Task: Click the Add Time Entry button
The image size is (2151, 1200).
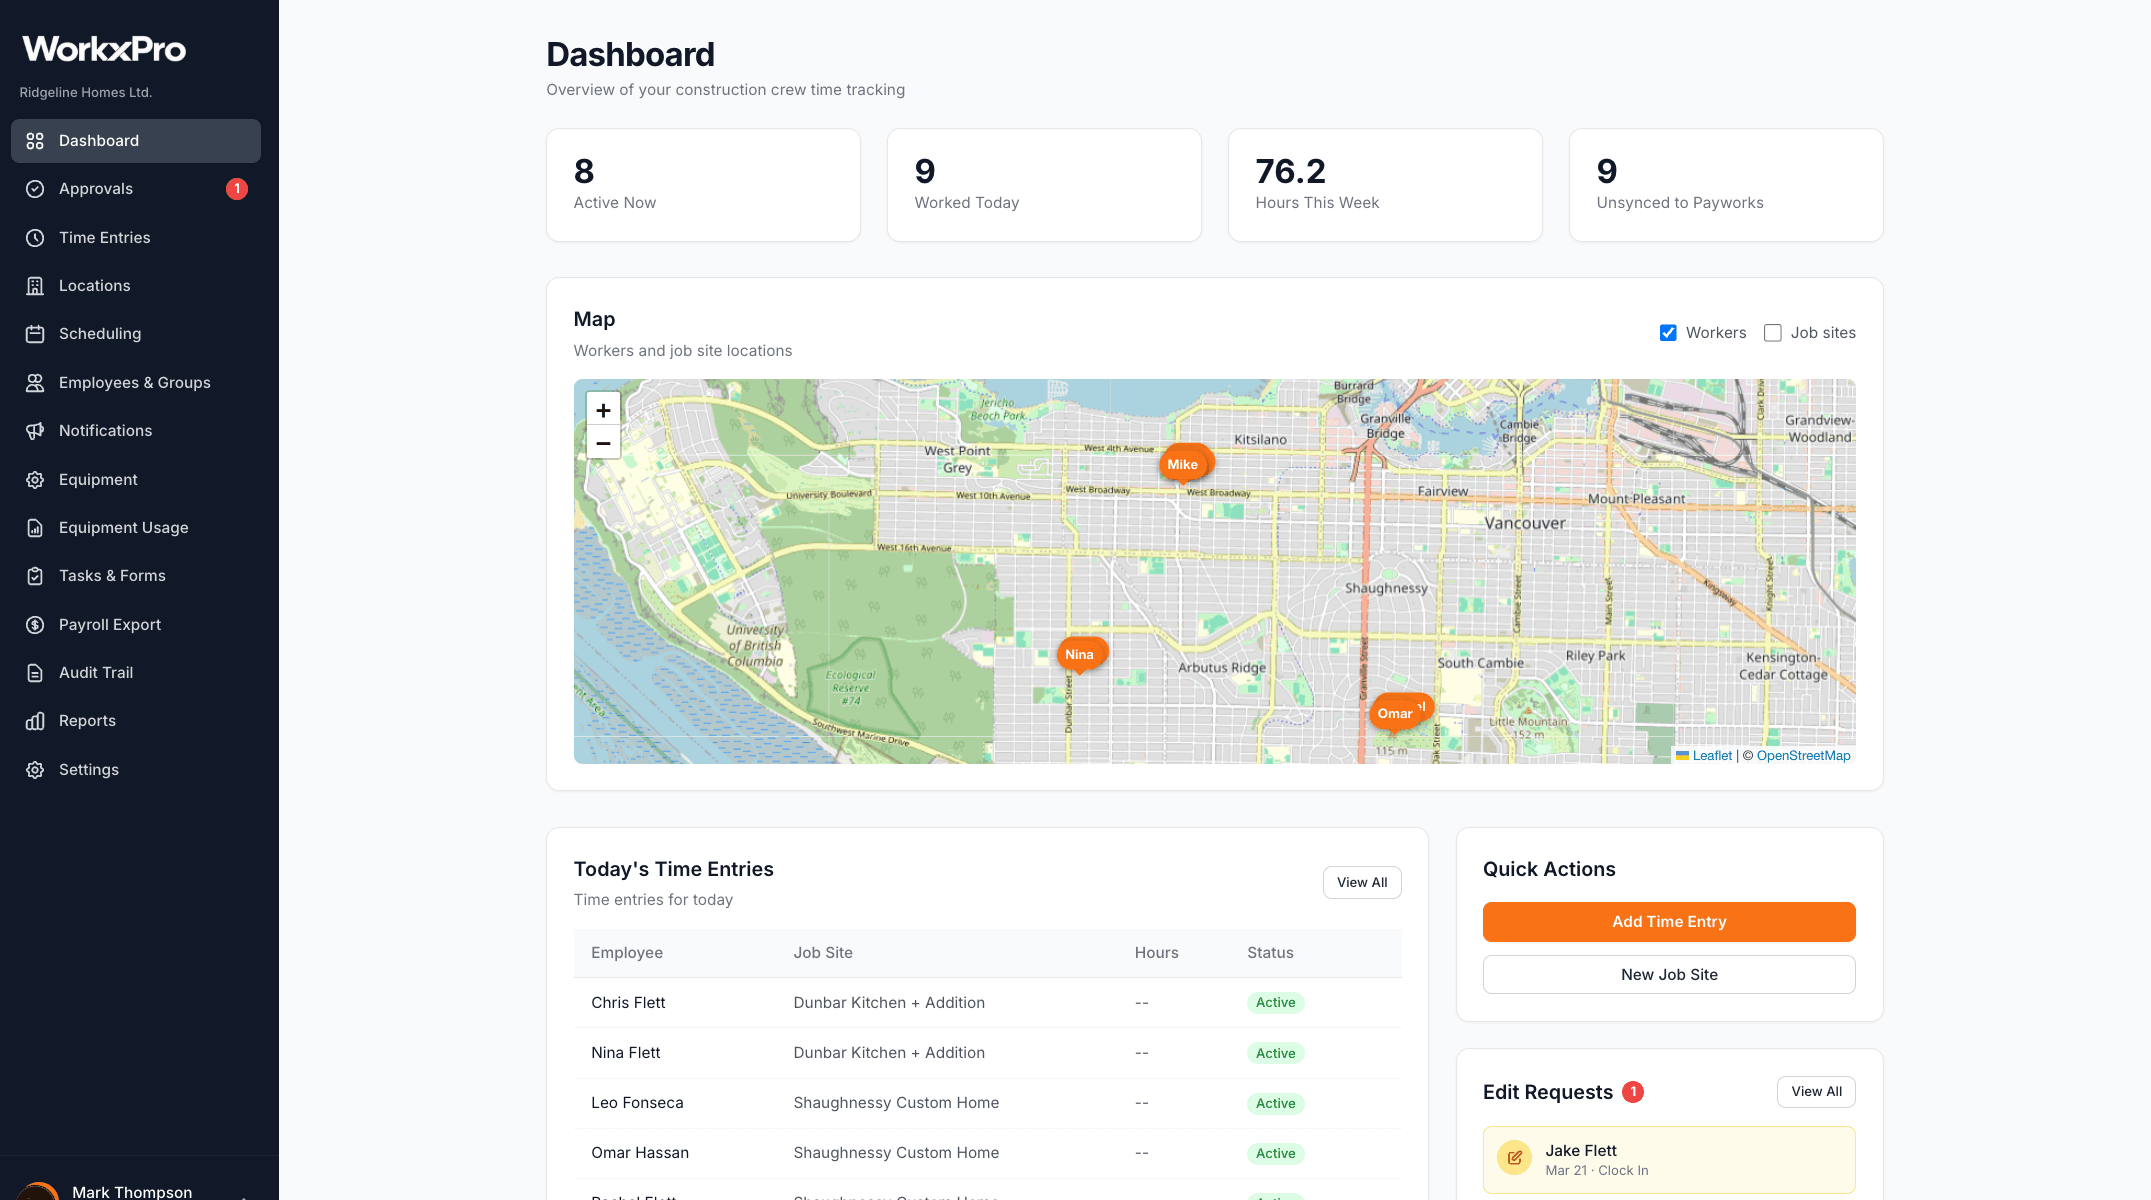Action: [1668, 921]
